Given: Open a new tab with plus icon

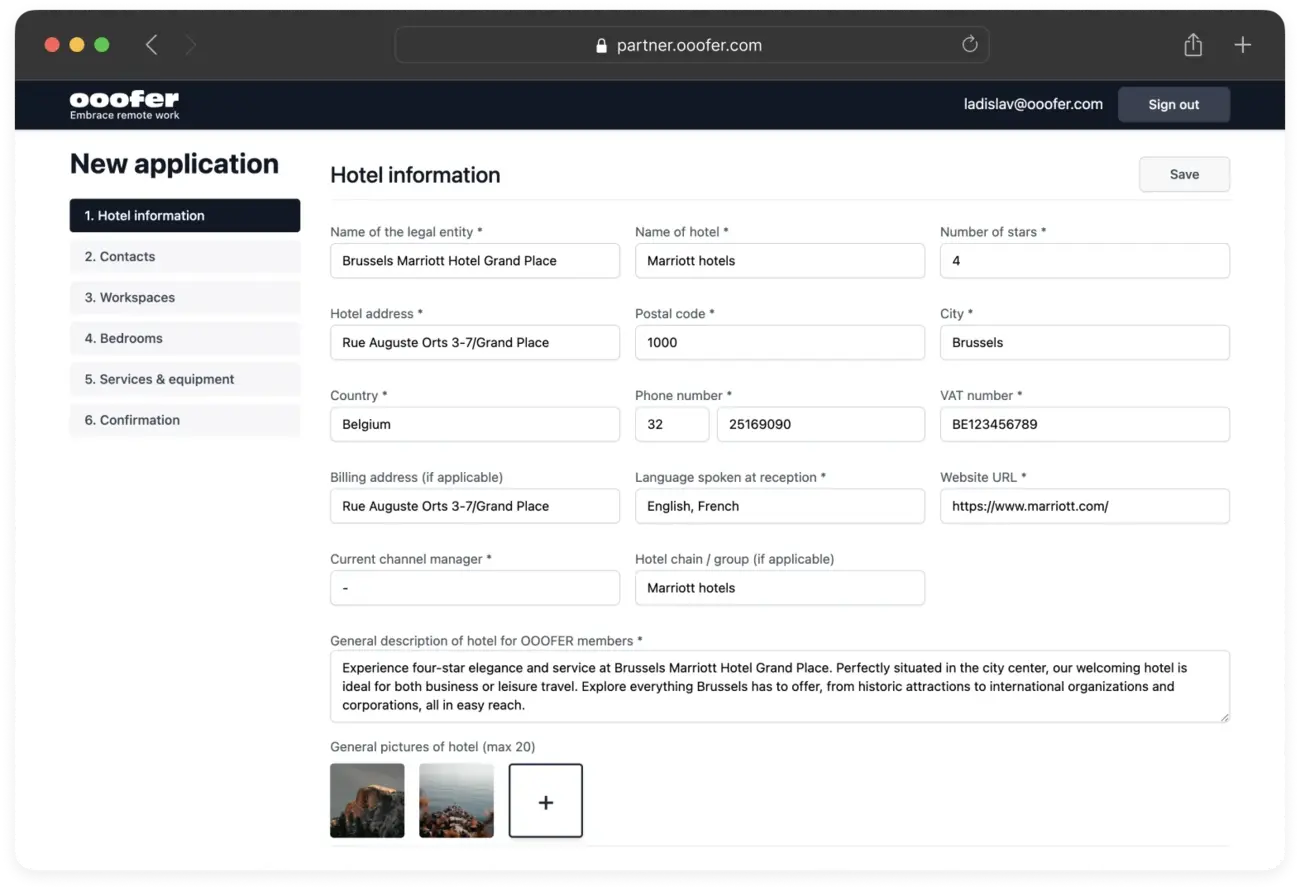Looking at the screenshot, I should point(1242,45).
